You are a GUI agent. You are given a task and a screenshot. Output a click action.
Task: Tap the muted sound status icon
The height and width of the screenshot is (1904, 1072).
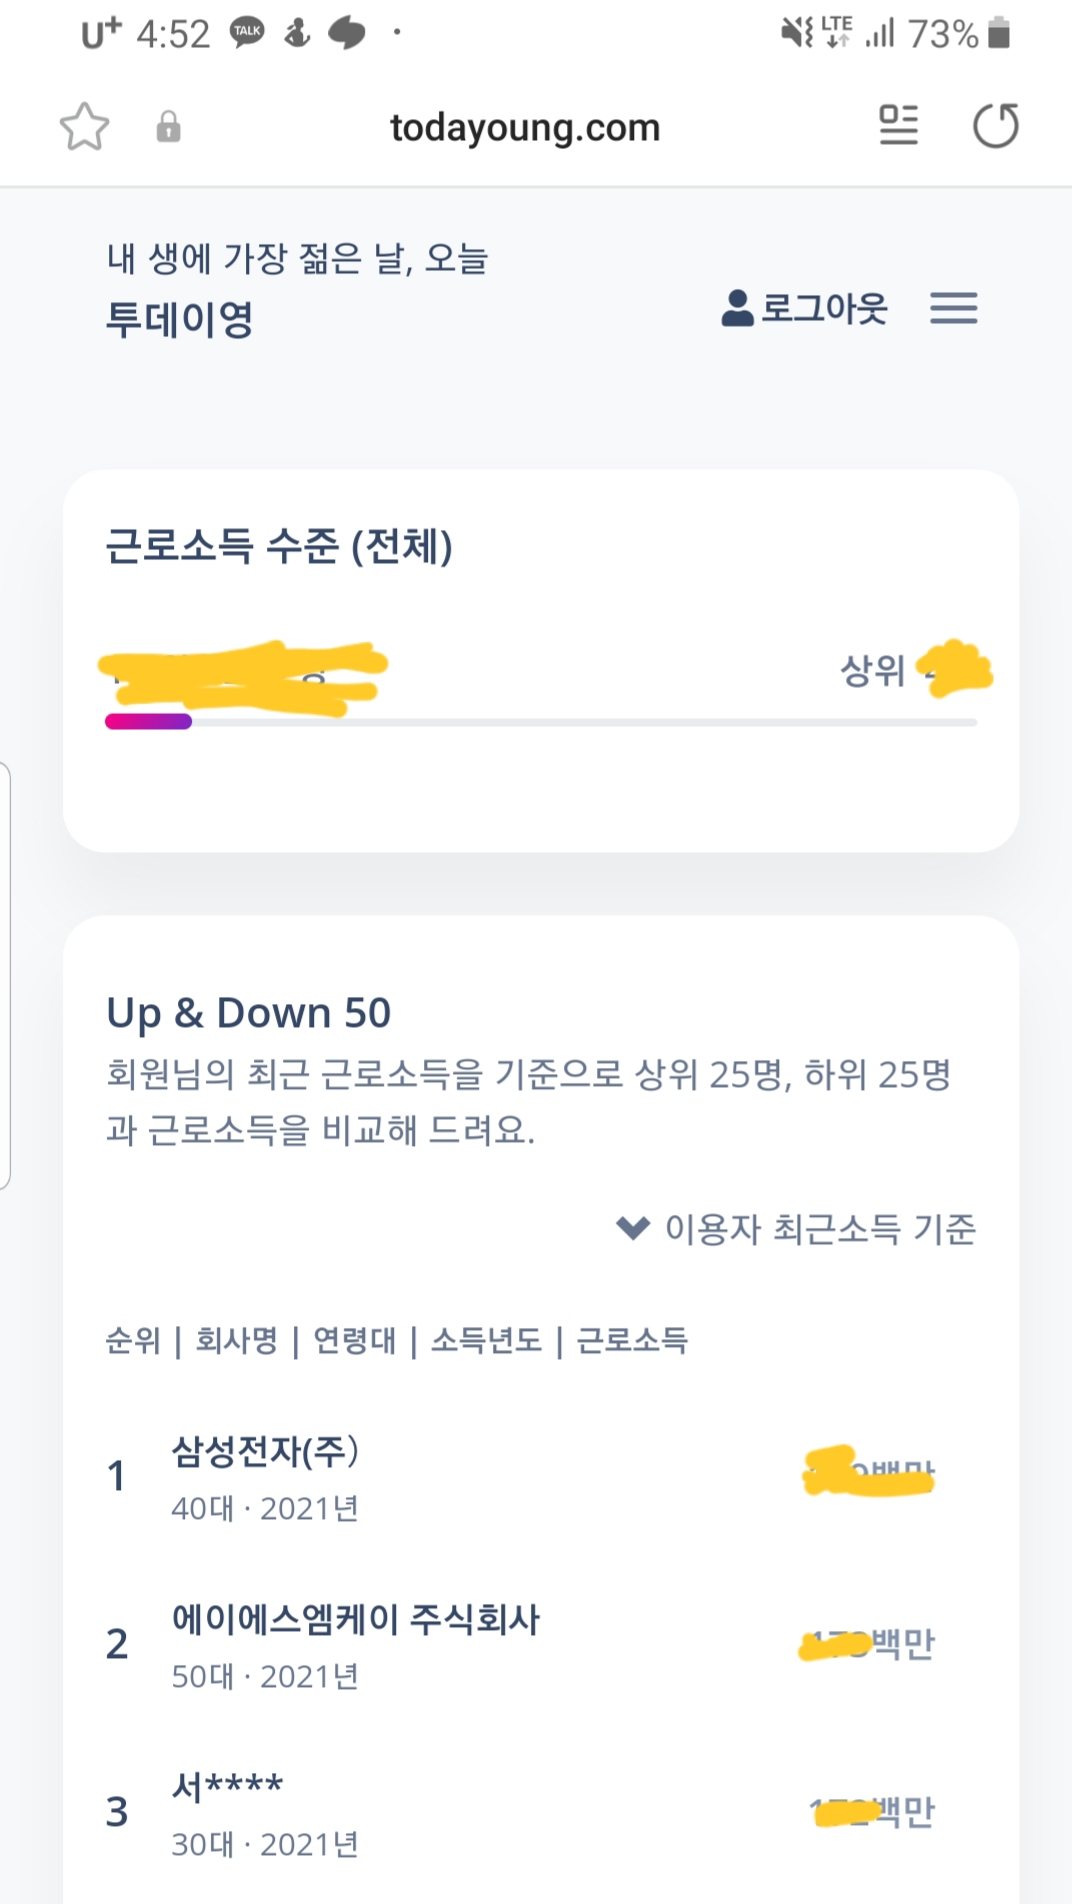pos(797,33)
